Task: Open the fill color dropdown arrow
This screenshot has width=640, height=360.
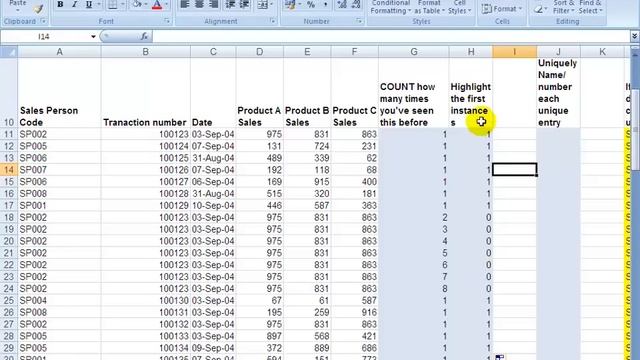Action: pos(146,5)
